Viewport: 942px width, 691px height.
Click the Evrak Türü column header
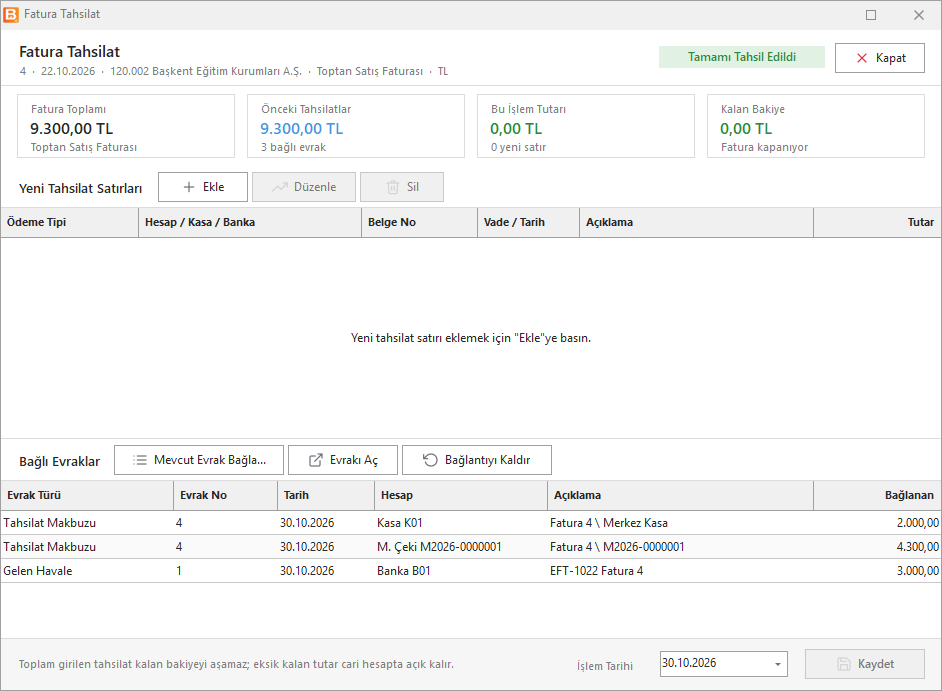tap(87, 496)
